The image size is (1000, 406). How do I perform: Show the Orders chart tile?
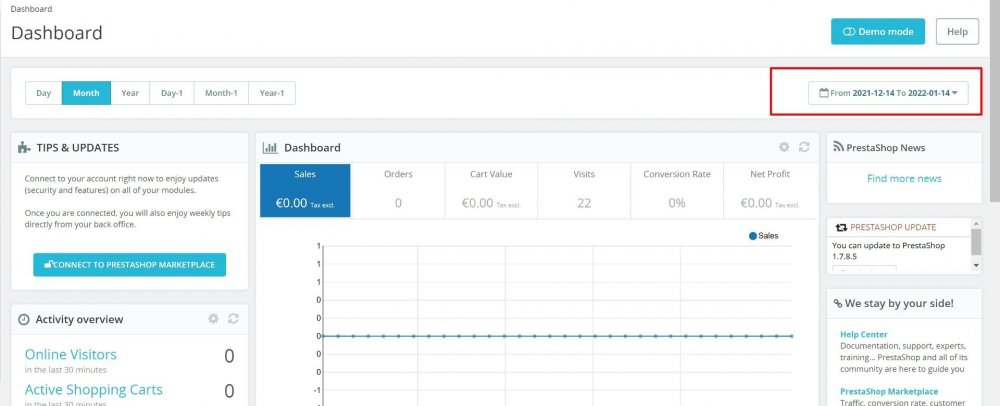pos(398,191)
